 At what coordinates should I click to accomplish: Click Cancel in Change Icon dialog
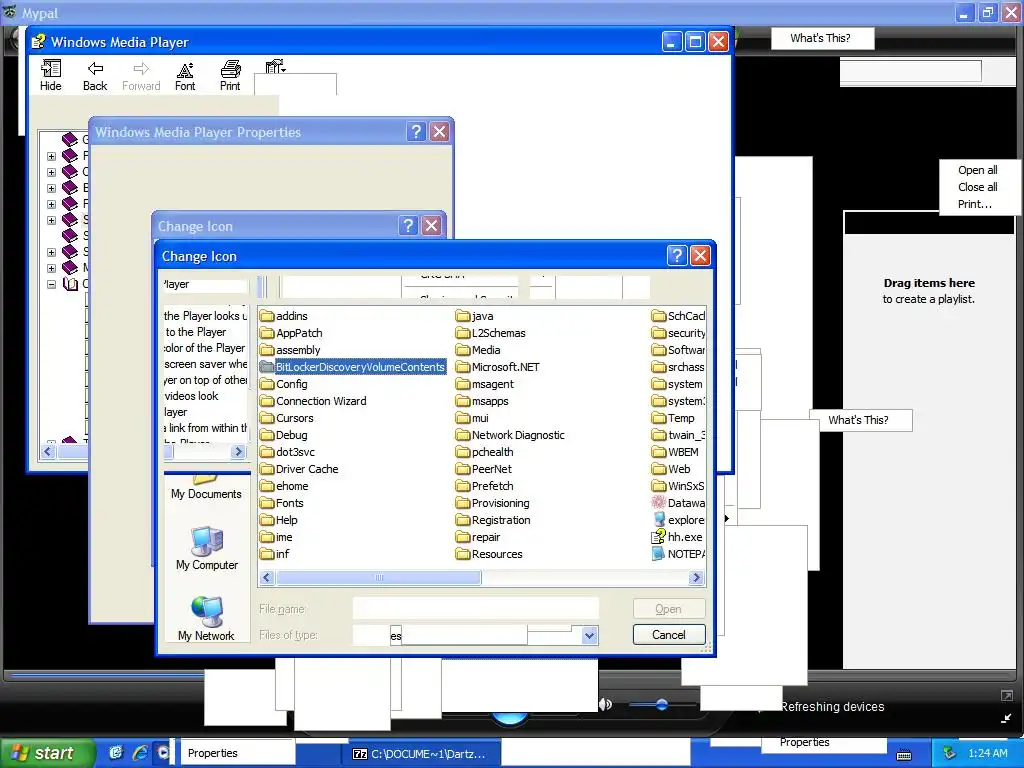(x=669, y=635)
